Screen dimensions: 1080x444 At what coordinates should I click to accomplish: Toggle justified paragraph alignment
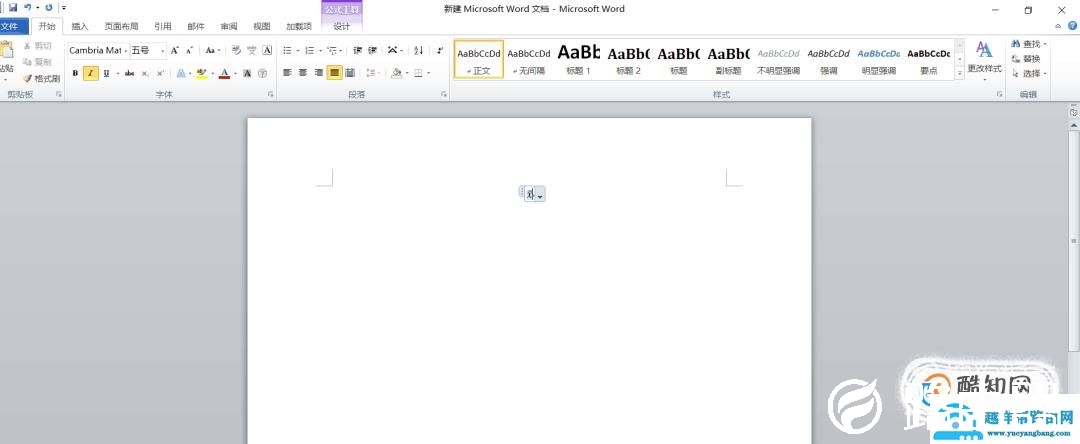tap(335, 73)
